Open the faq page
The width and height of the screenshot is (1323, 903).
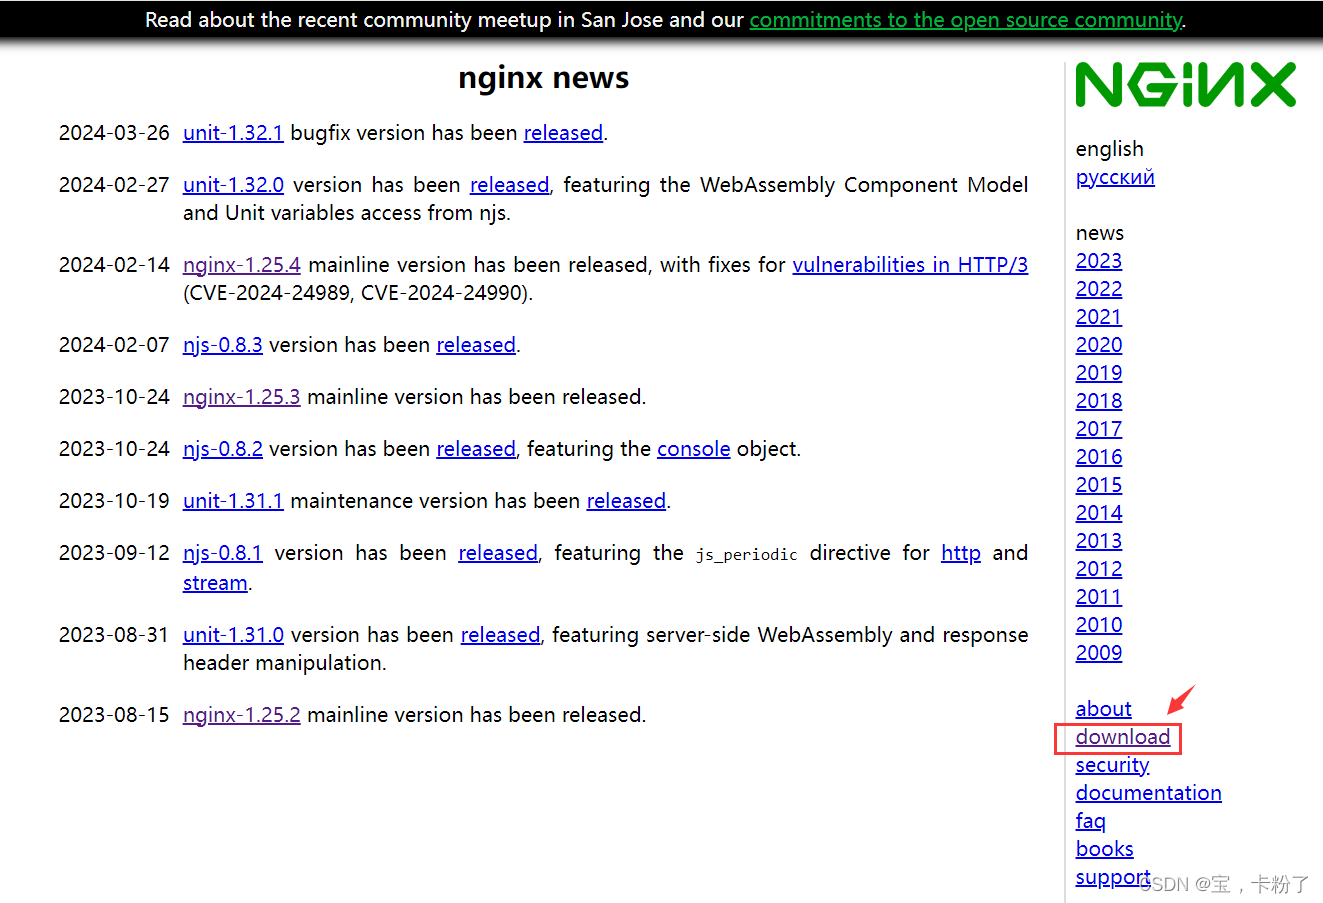pos(1090,821)
